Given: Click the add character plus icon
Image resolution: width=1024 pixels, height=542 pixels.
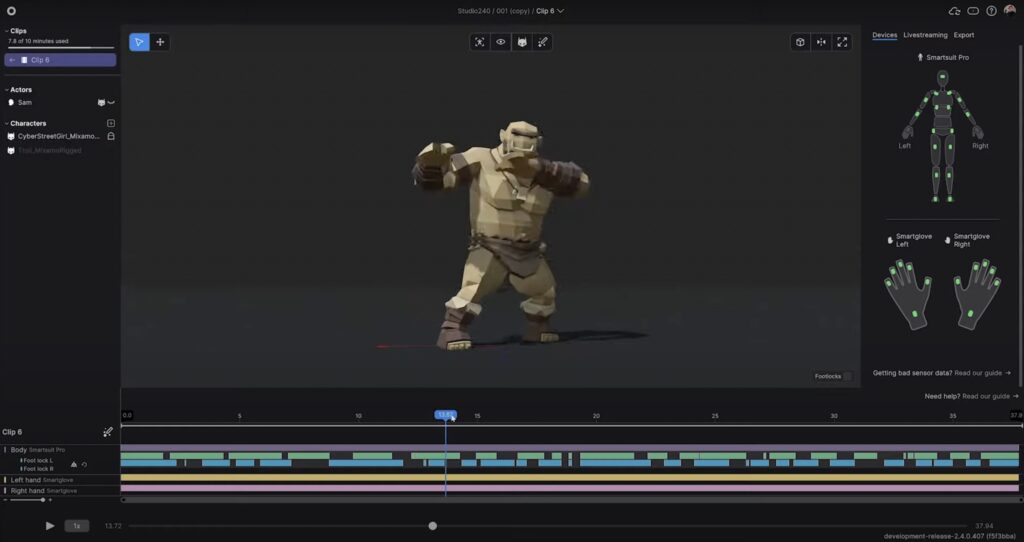Looking at the screenshot, I should (x=111, y=123).
